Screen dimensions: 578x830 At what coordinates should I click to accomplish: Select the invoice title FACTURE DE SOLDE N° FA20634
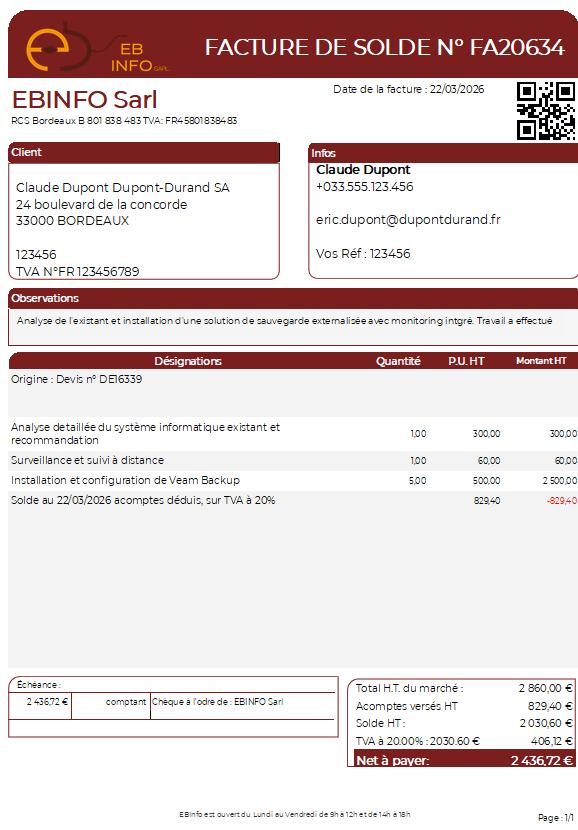(x=385, y=48)
